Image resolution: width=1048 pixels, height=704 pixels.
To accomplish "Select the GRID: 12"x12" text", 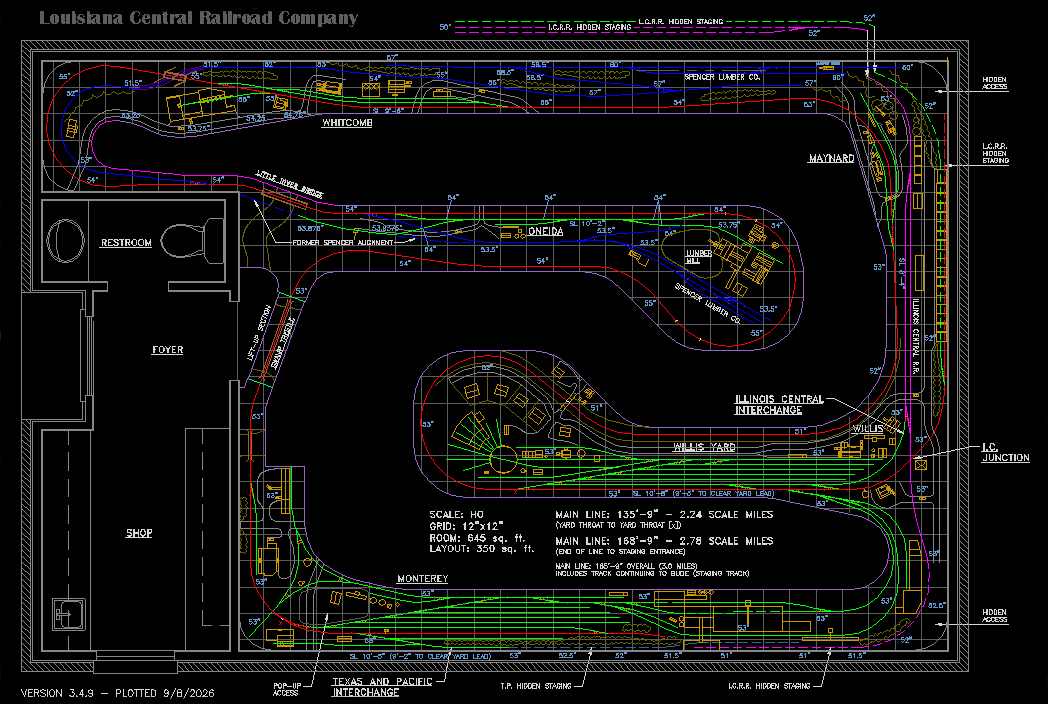I will click(466, 526).
